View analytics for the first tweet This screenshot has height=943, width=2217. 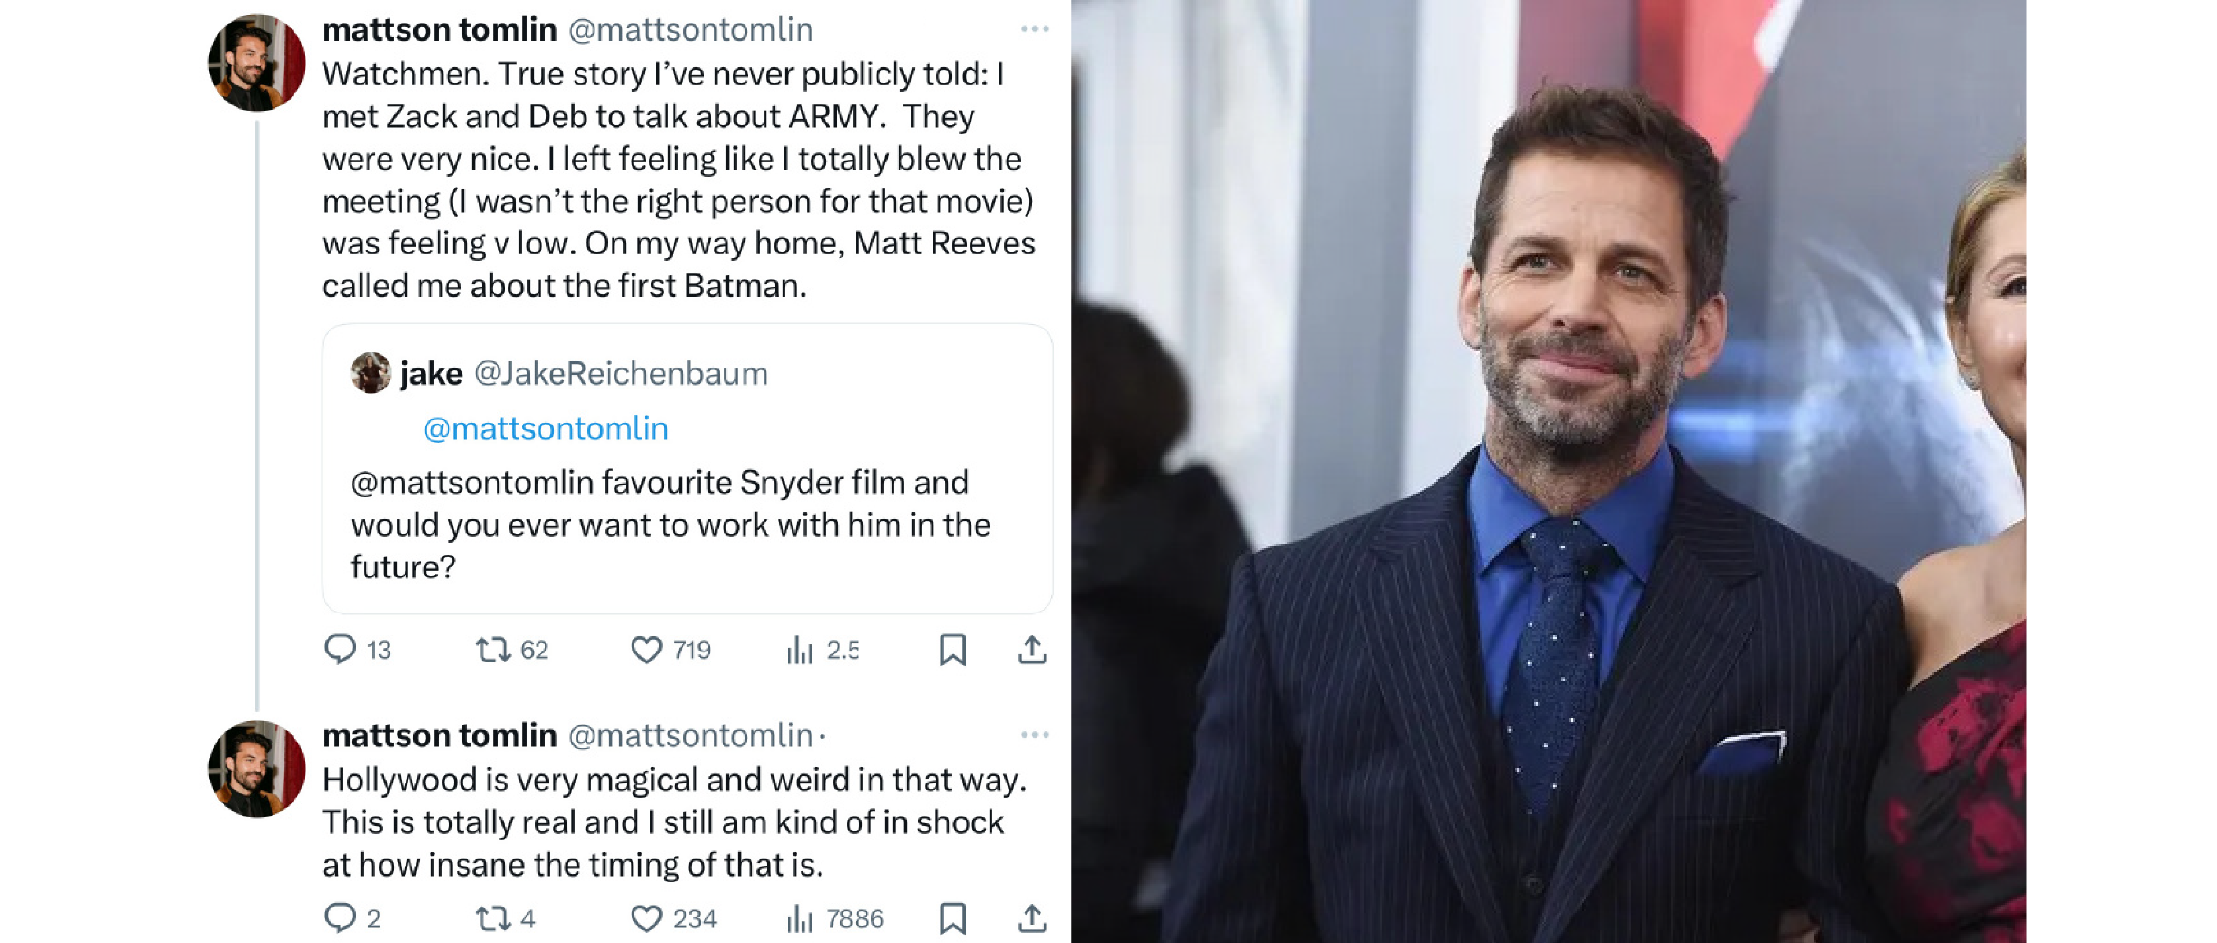800,650
